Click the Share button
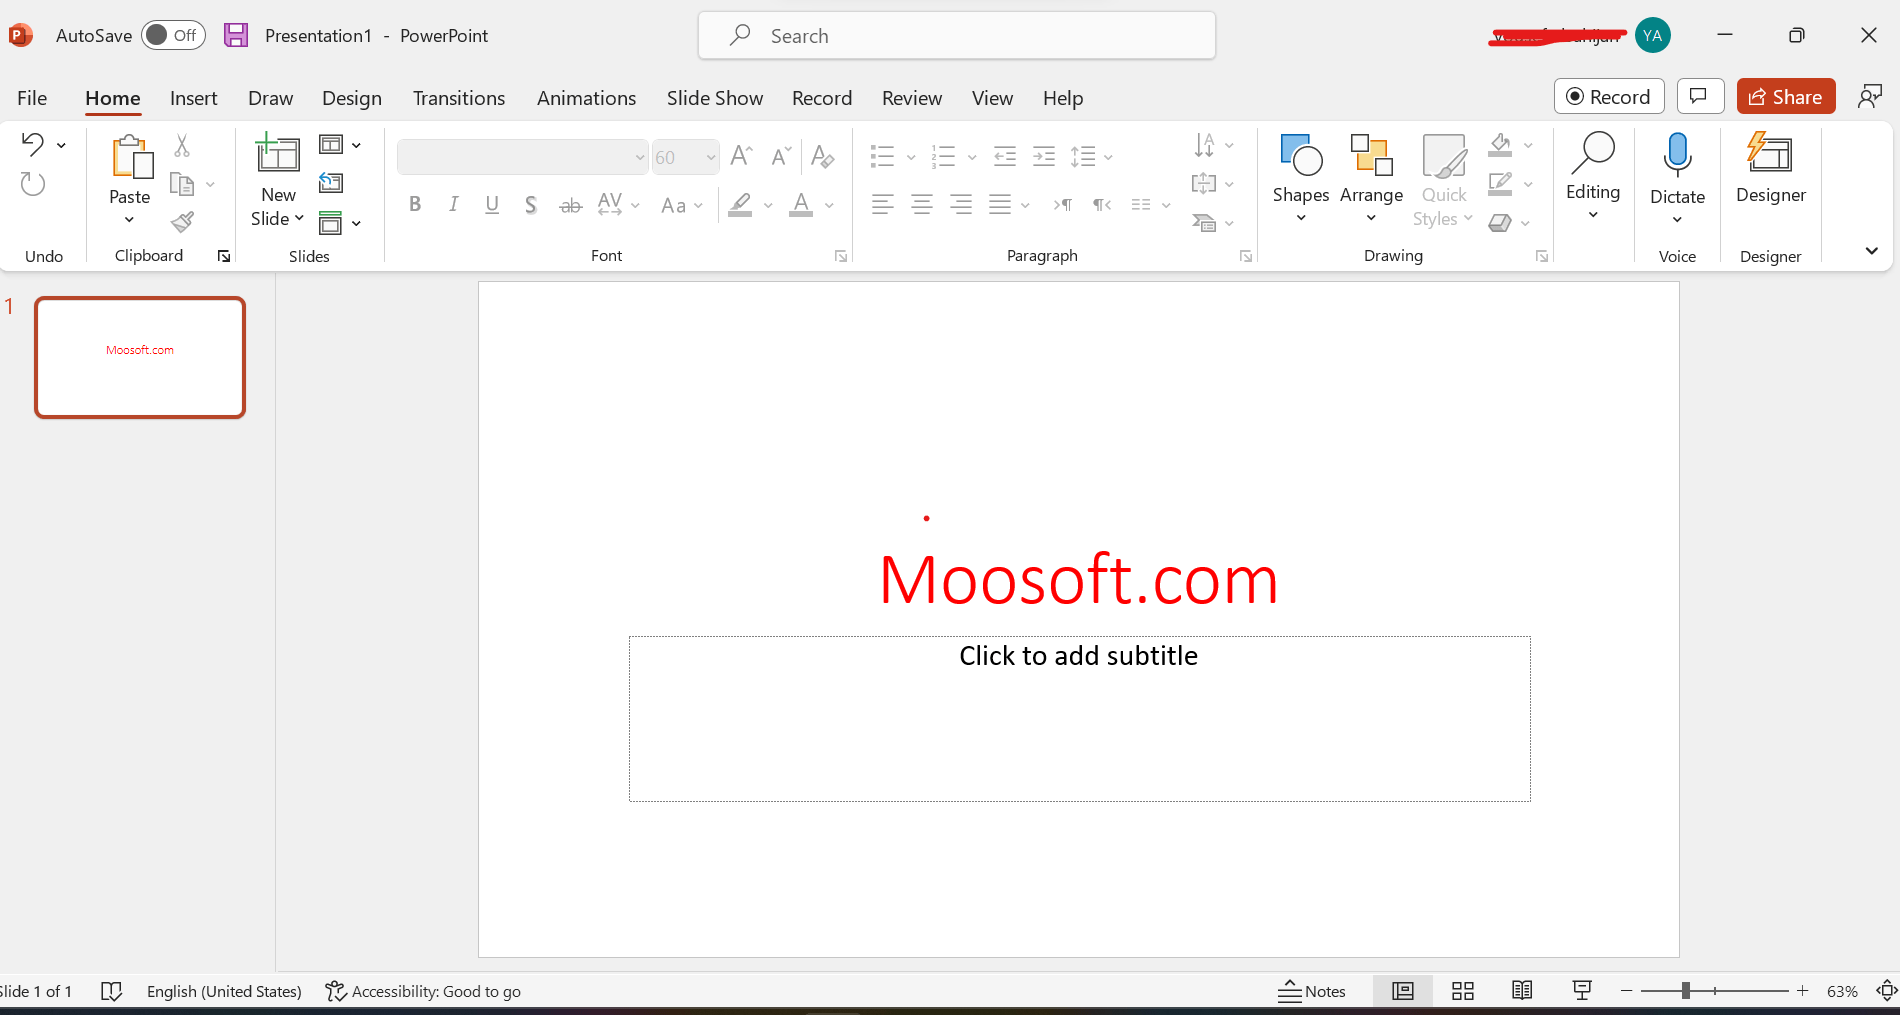1900x1015 pixels. (1785, 97)
